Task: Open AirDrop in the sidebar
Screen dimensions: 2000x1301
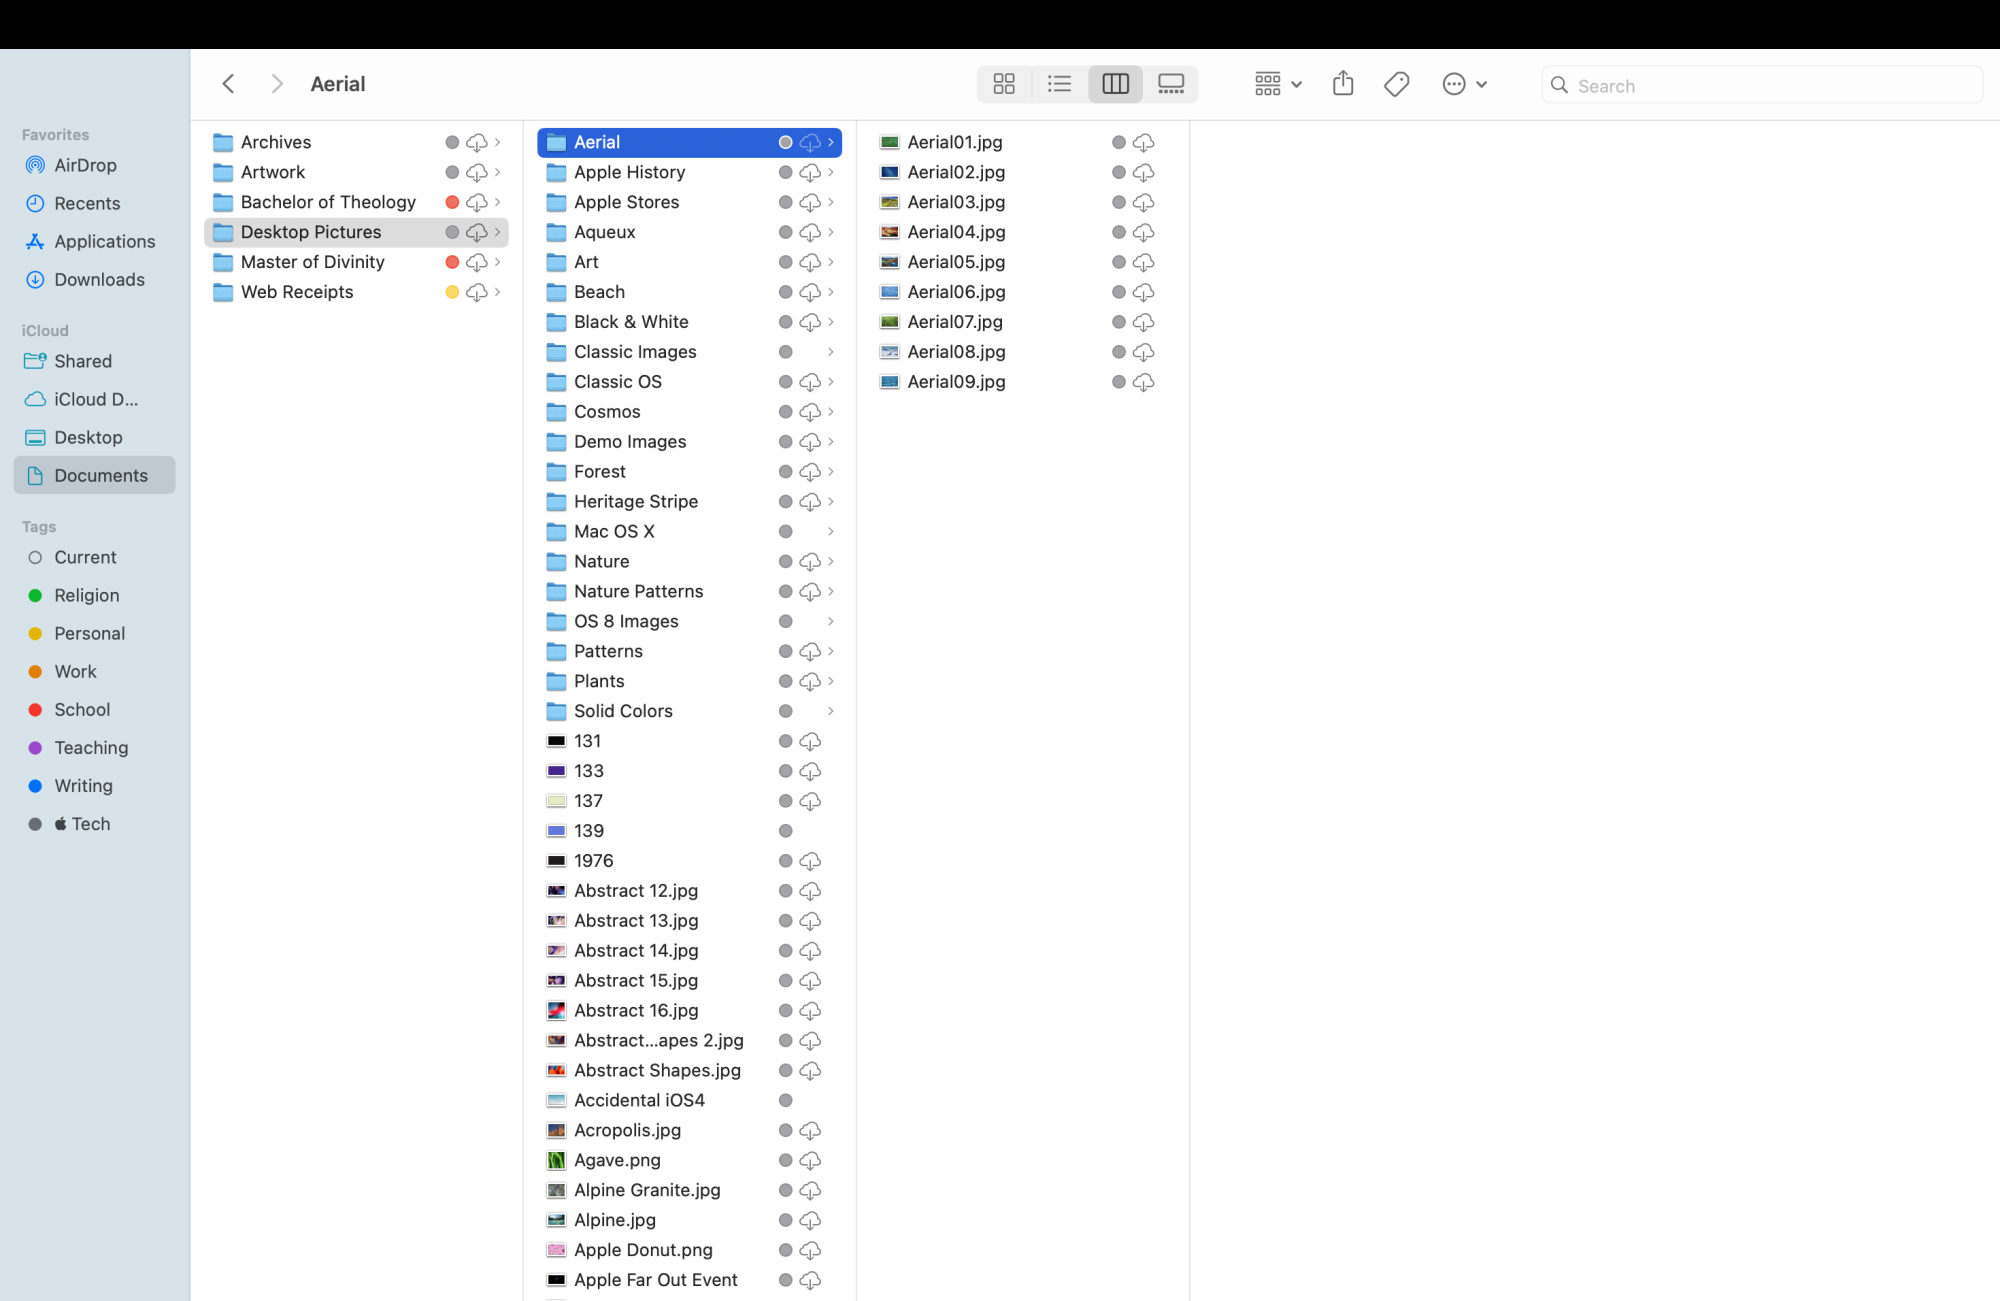Action: [x=85, y=165]
